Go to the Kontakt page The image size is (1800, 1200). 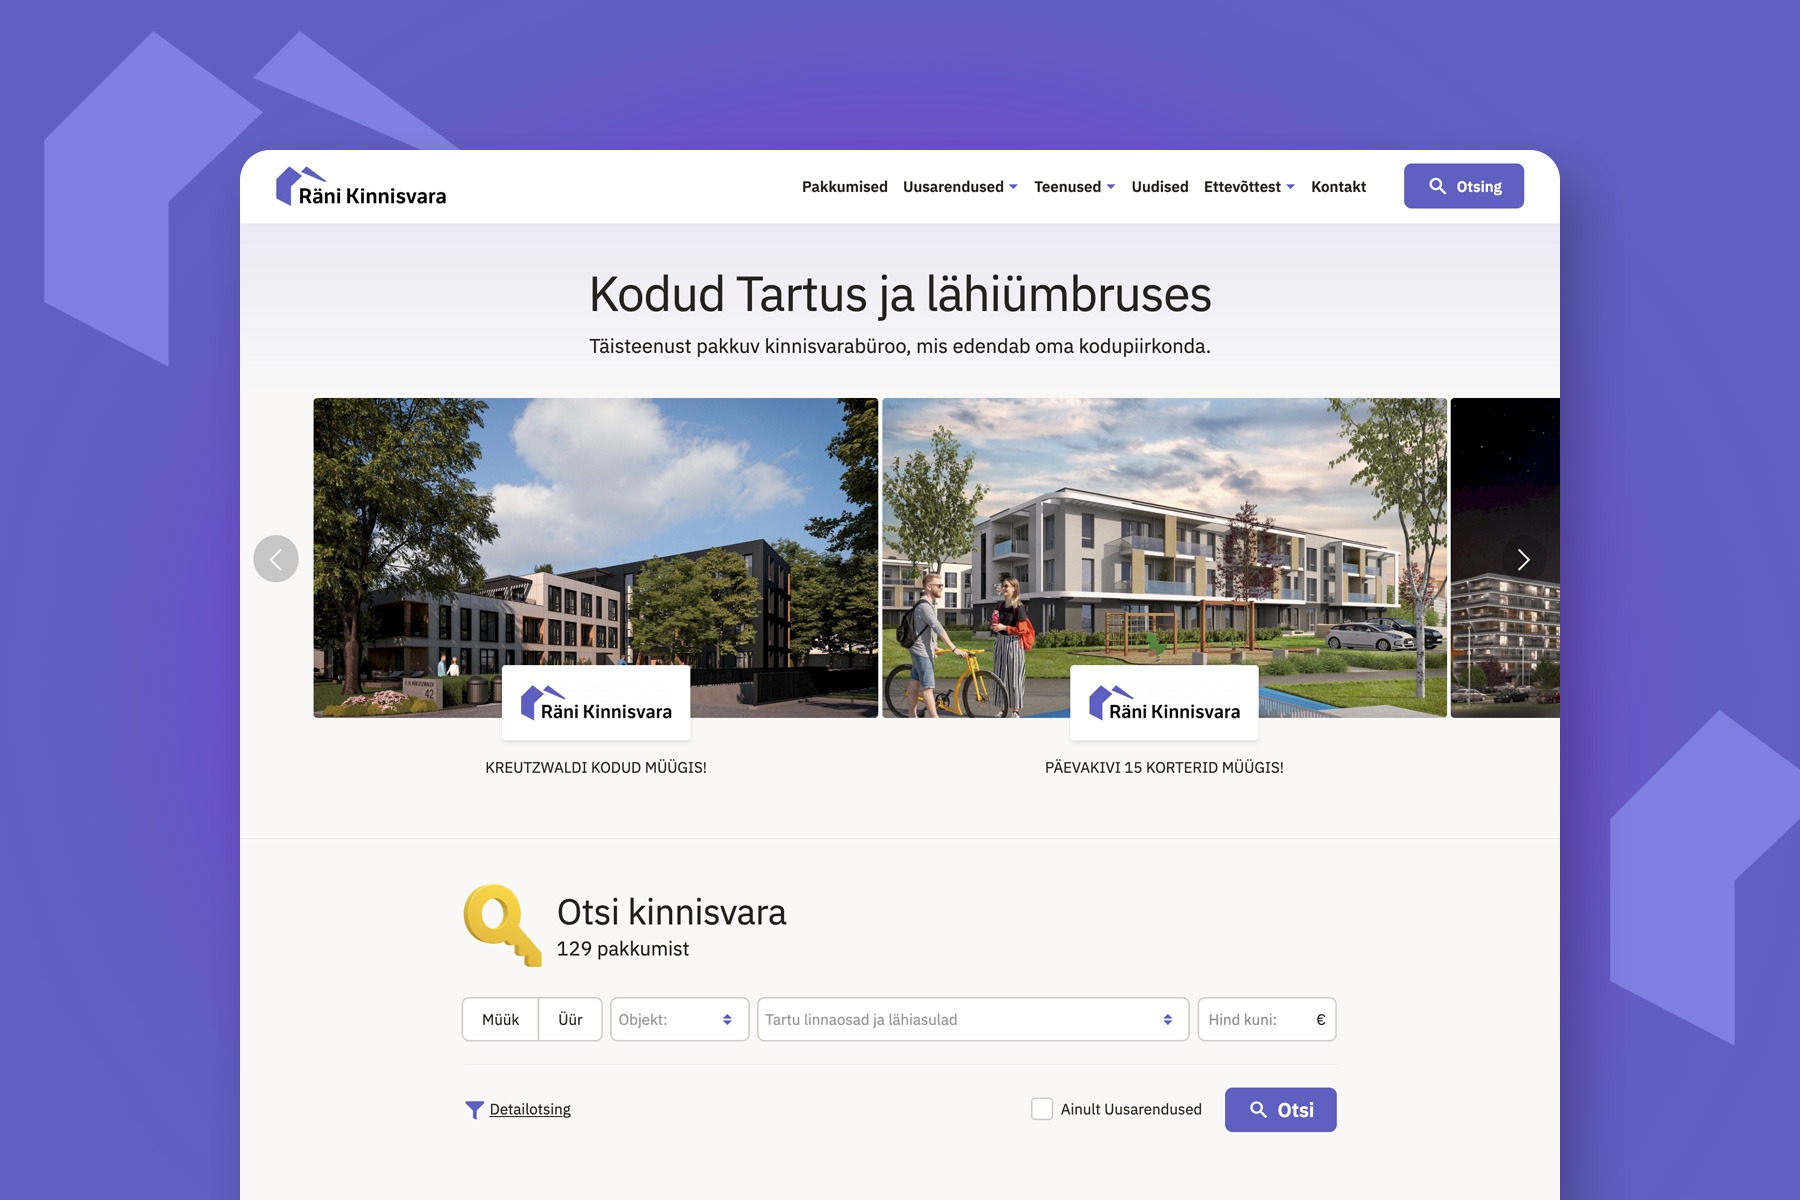coord(1338,187)
